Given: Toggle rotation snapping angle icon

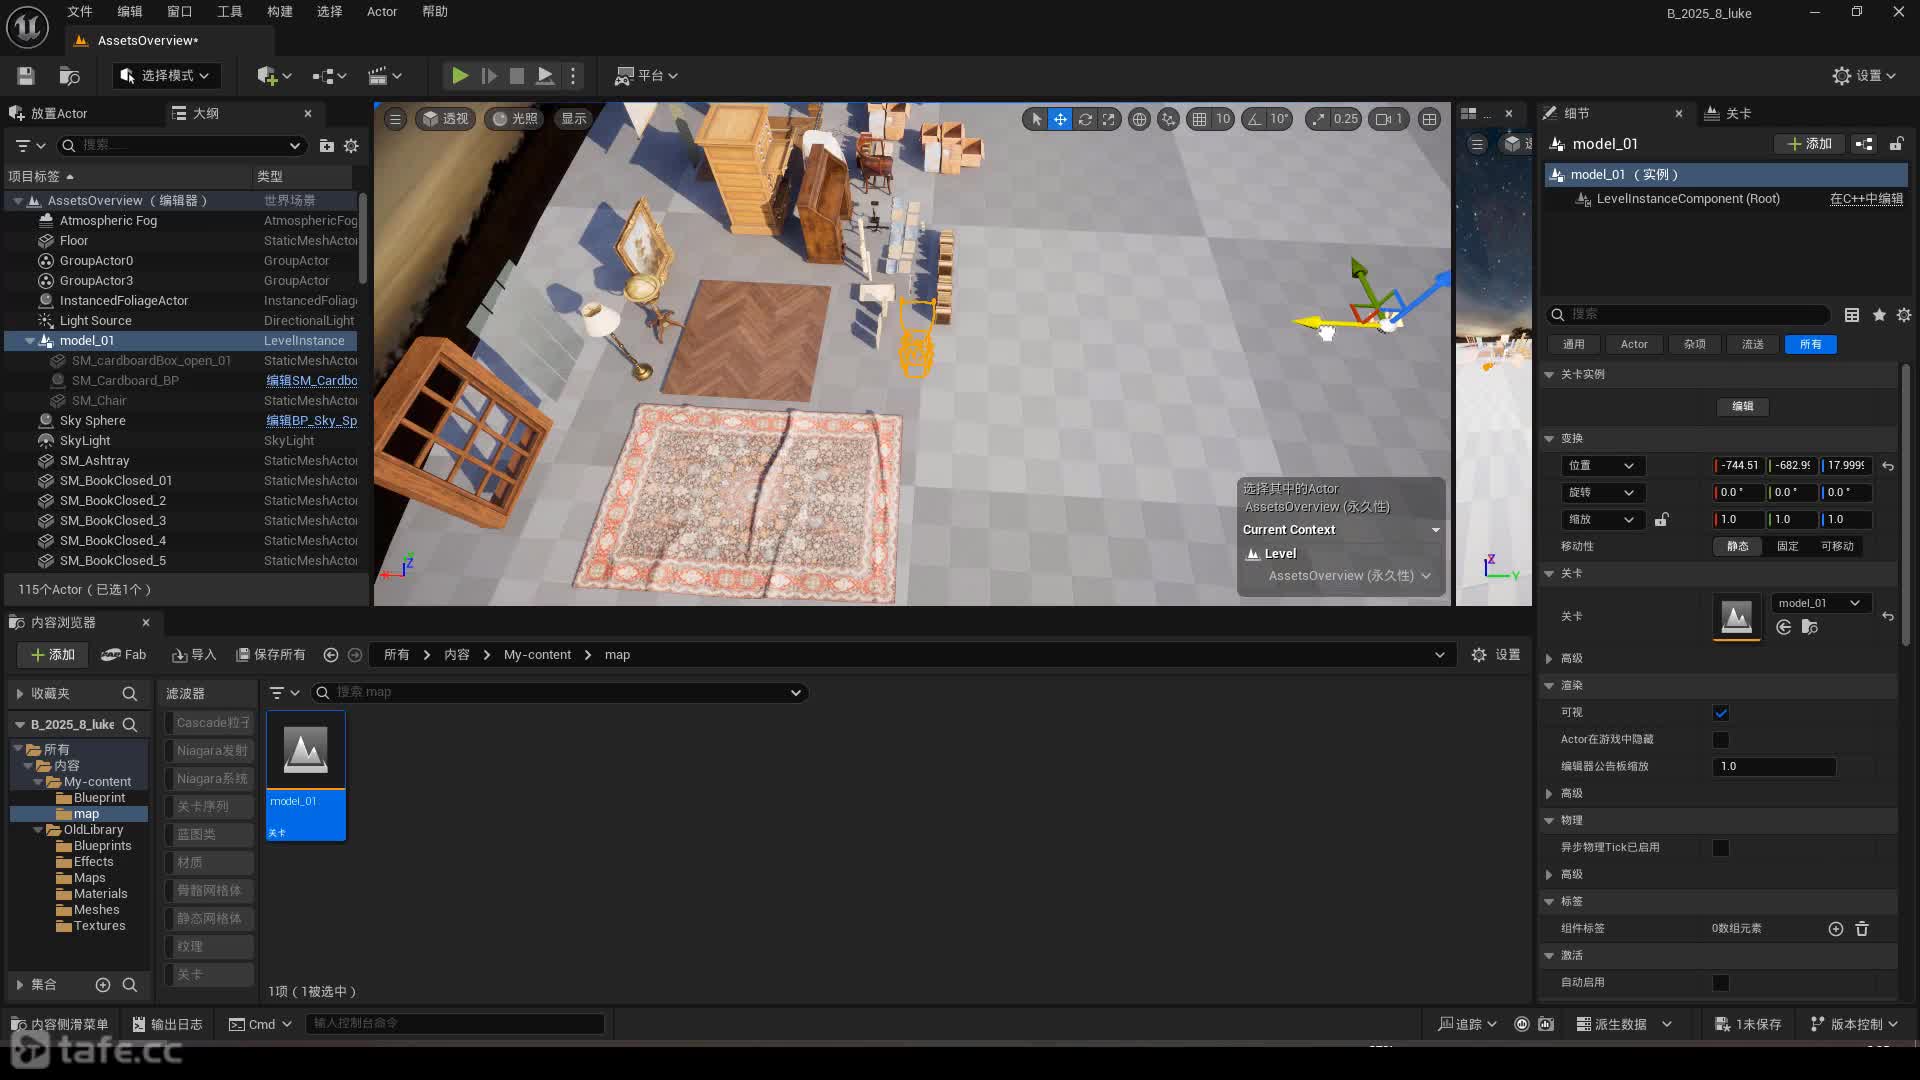Looking at the screenshot, I should (1255, 119).
